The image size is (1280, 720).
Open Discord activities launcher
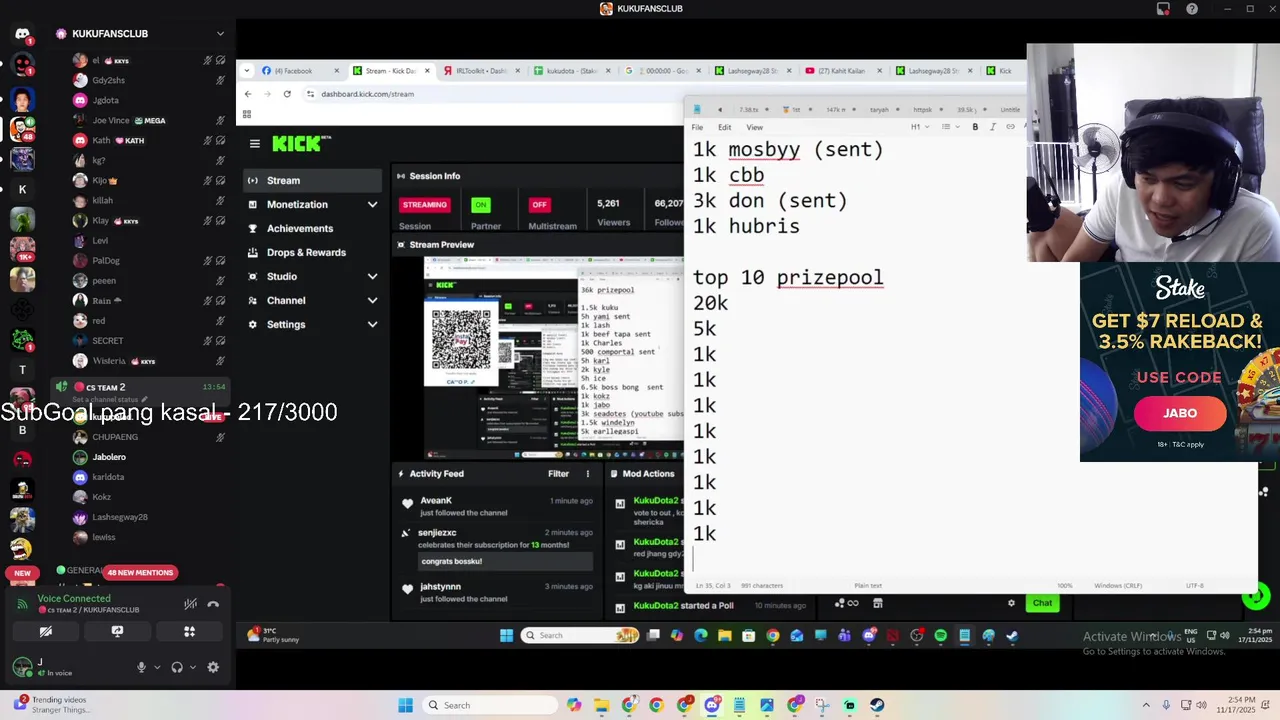point(189,631)
